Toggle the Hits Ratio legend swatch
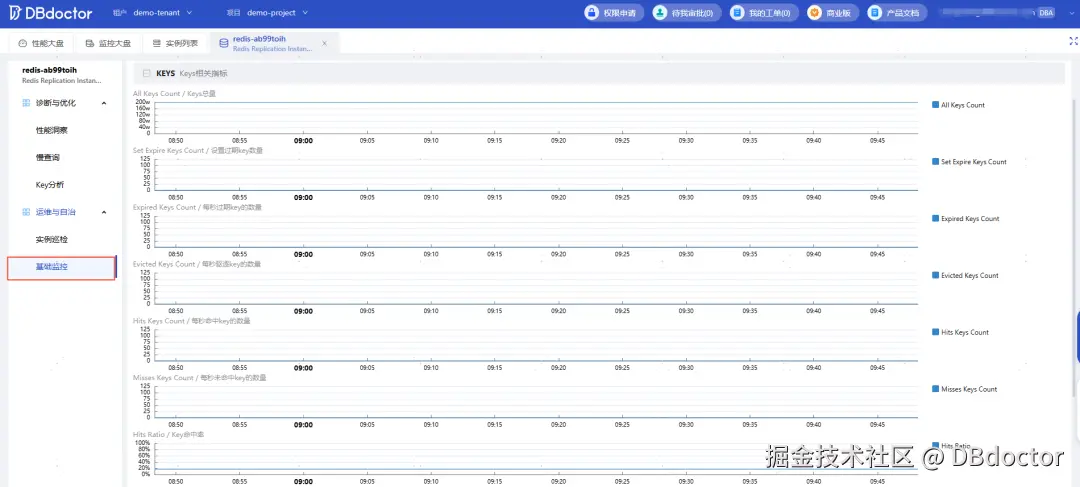Image resolution: width=1080 pixels, height=487 pixels. tap(935, 445)
